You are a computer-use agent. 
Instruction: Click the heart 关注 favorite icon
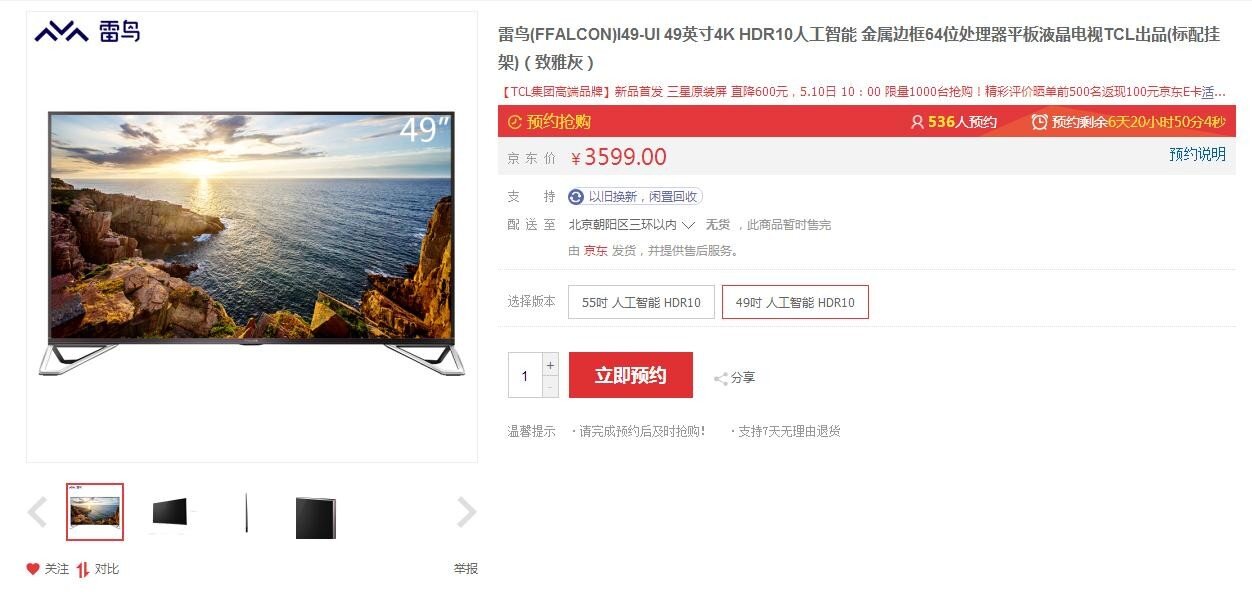(x=33, y=569)
